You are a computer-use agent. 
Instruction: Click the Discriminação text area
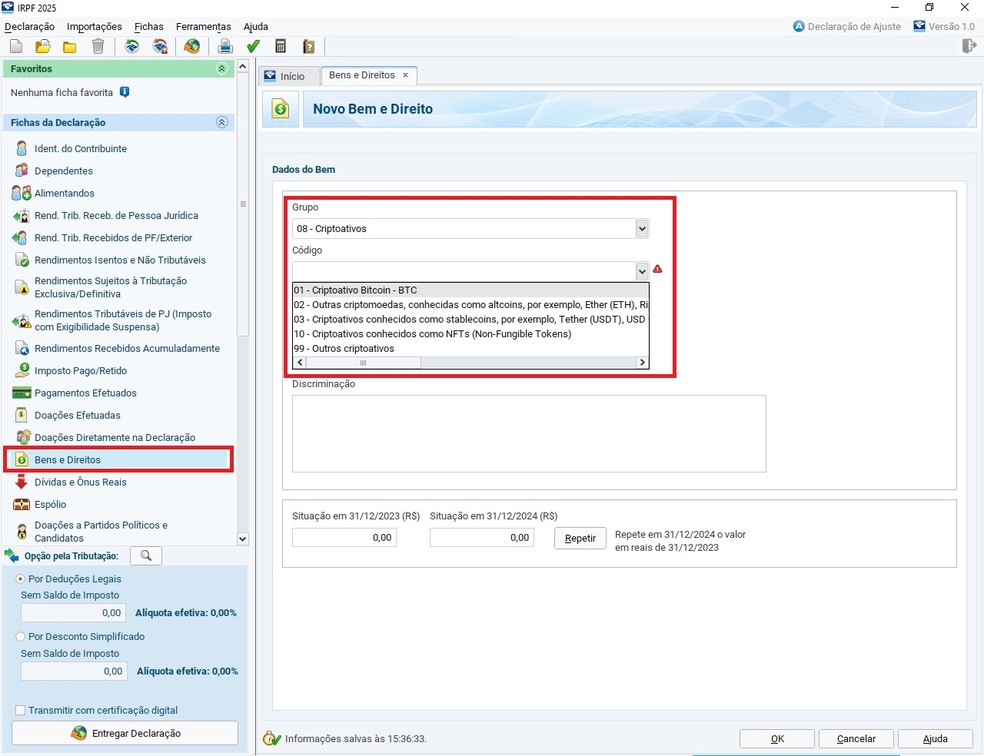click(x=528, y=433)
